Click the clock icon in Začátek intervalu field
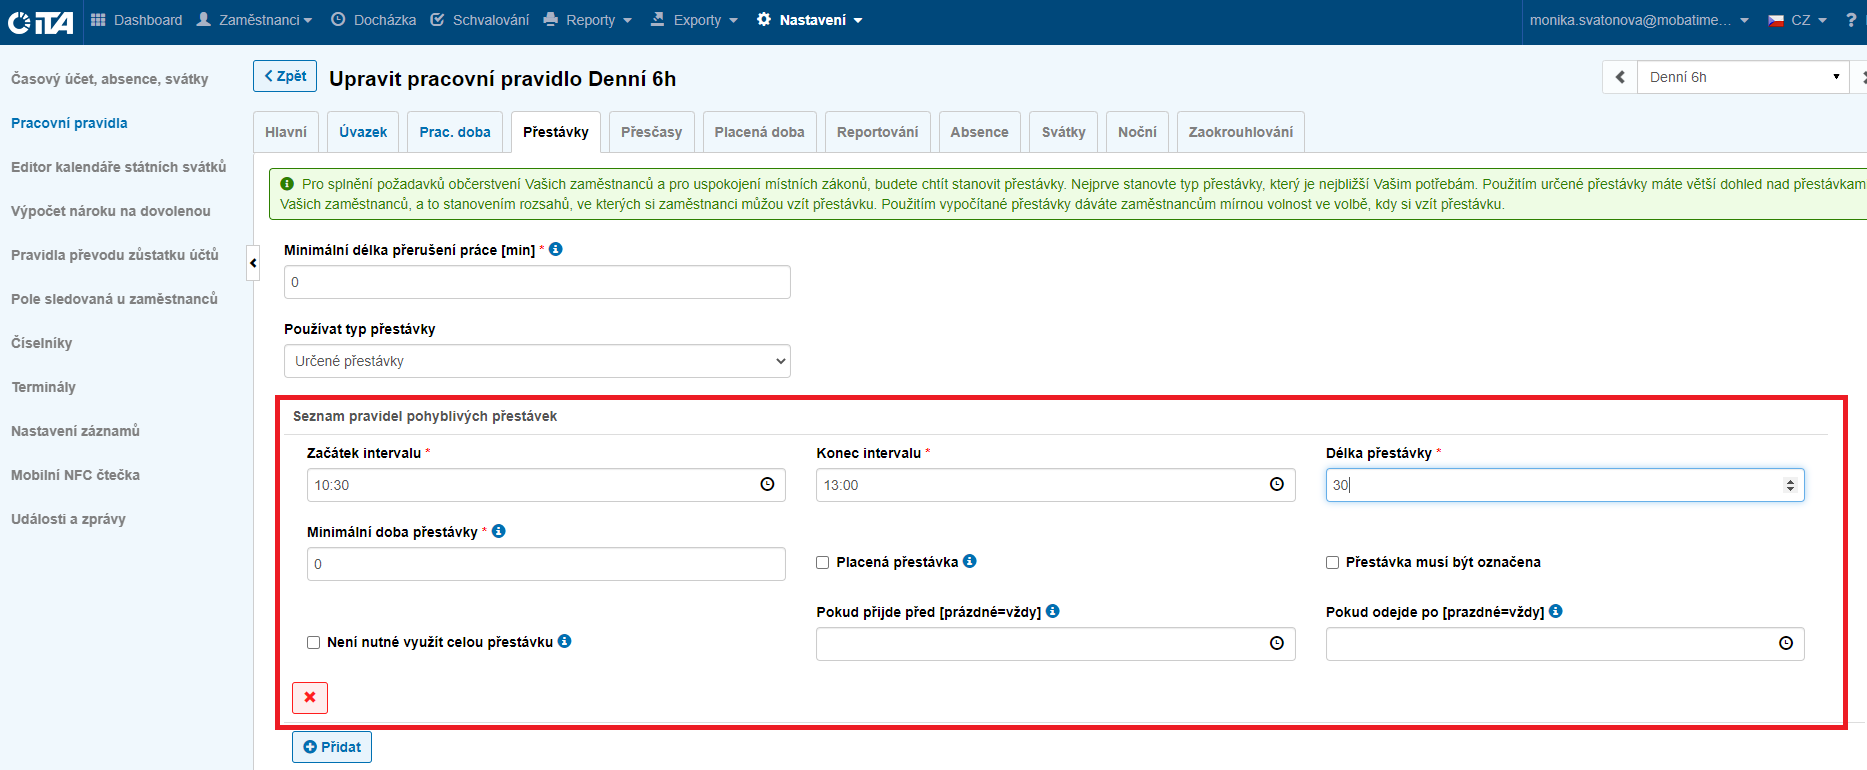Viewport: 1867px width, 770px height. 767,485
